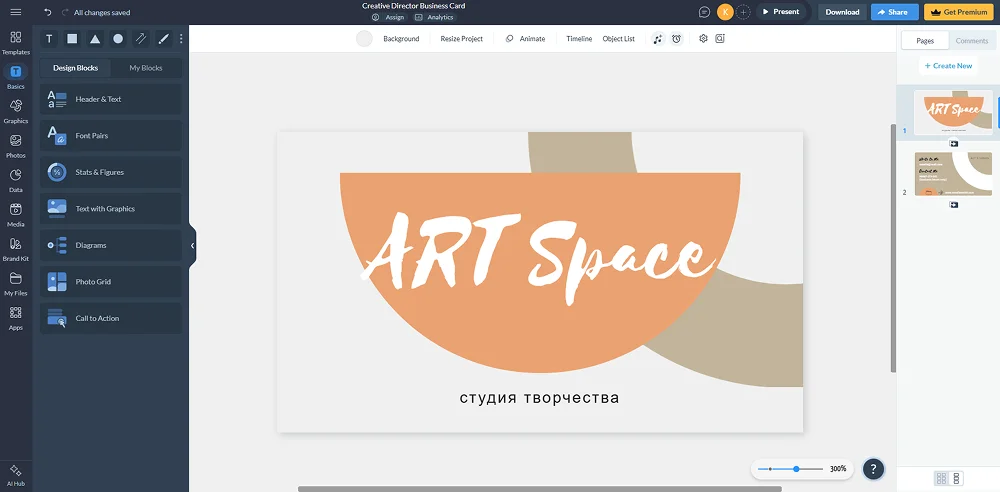Open the Apps sidebar section

click(x=16, y=318)
